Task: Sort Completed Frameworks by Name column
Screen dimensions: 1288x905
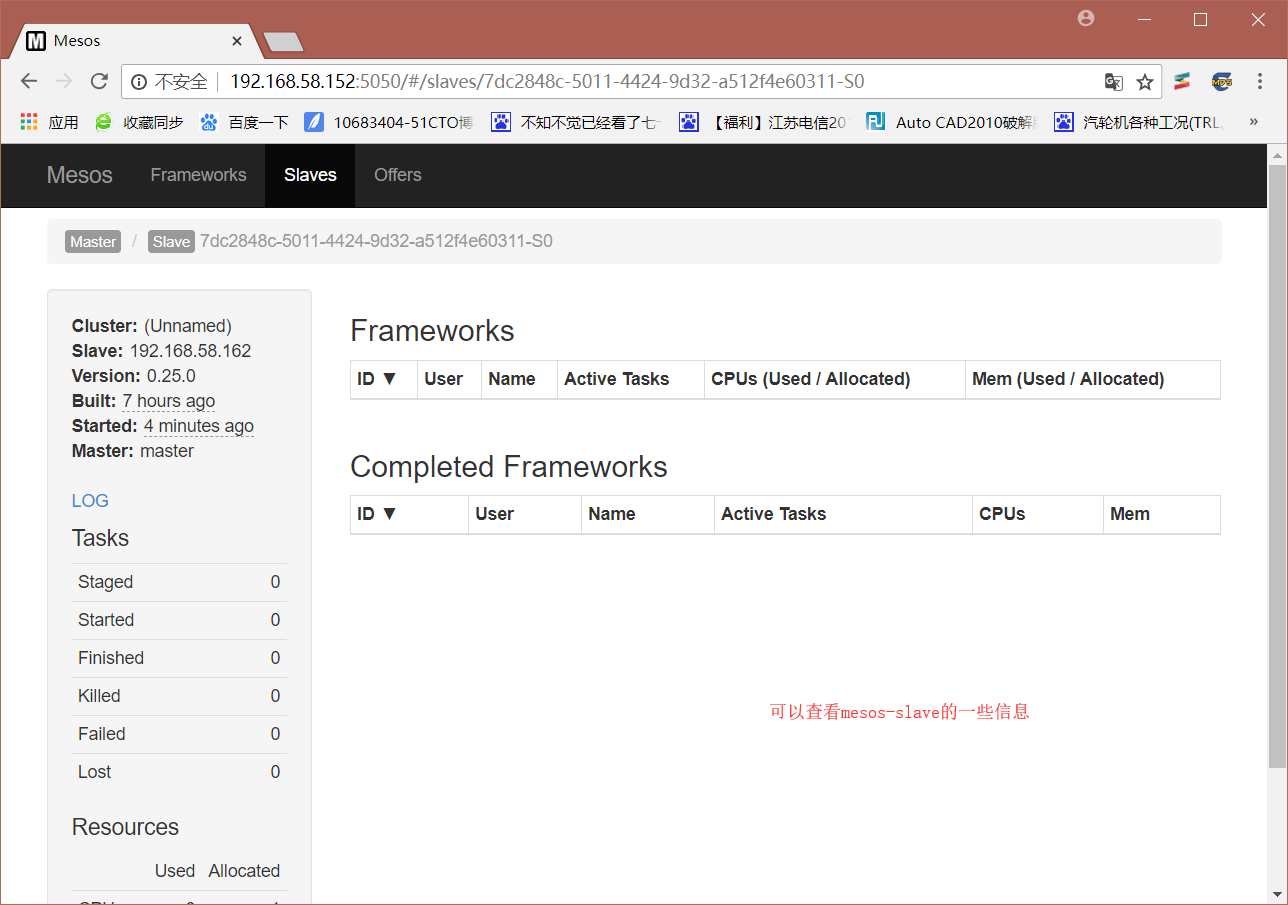Action: (x=648, y=514)
